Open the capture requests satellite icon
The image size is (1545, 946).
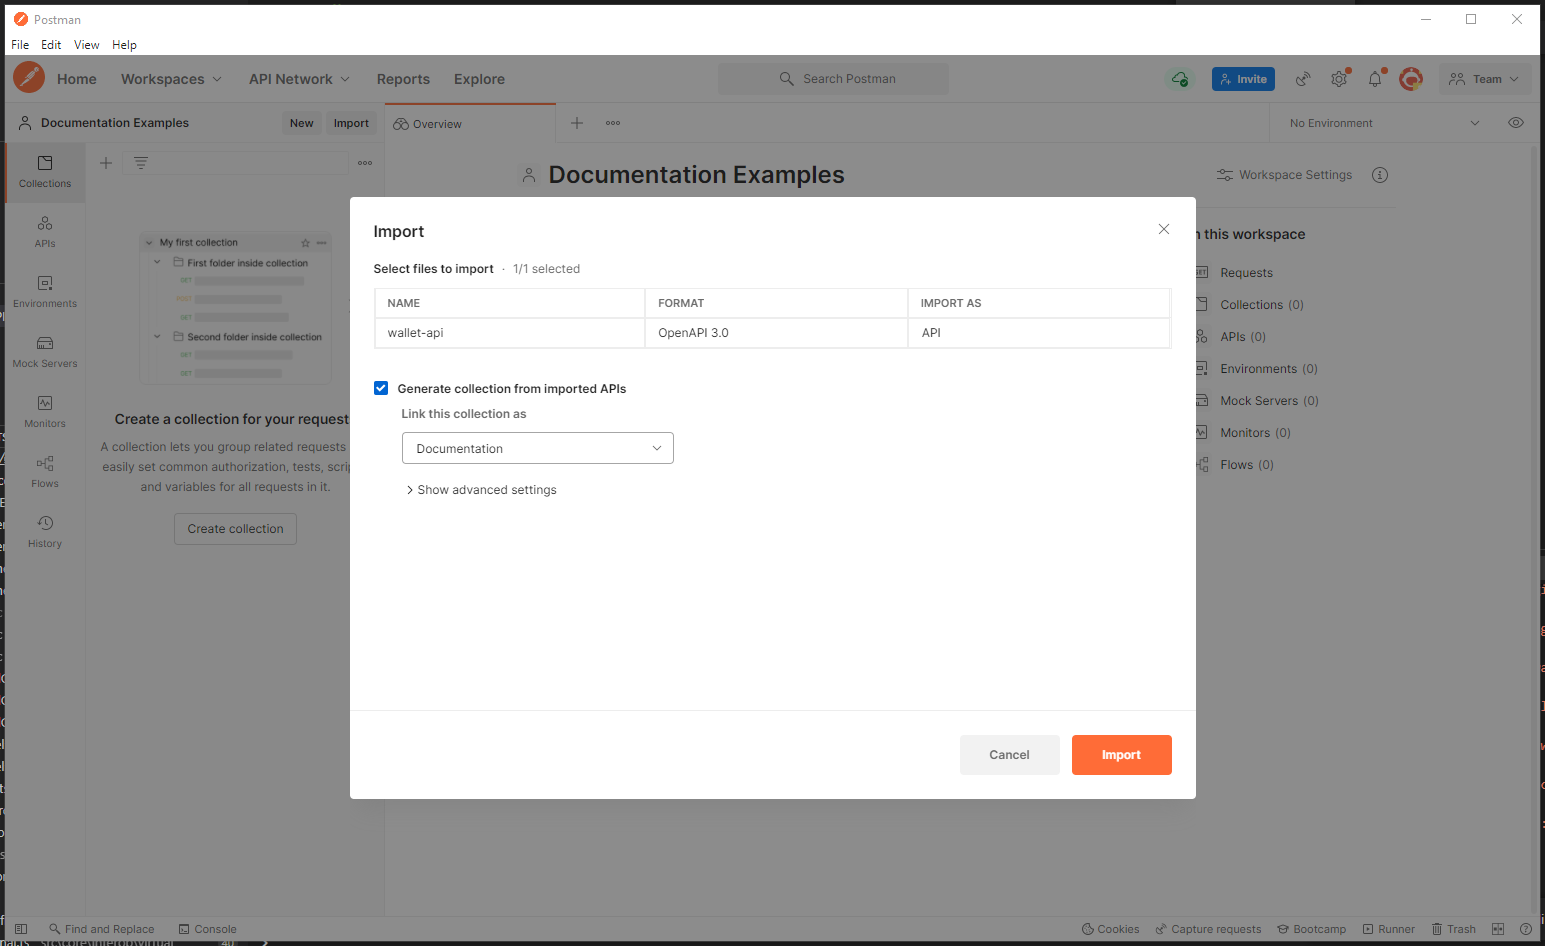[1303, 79]
